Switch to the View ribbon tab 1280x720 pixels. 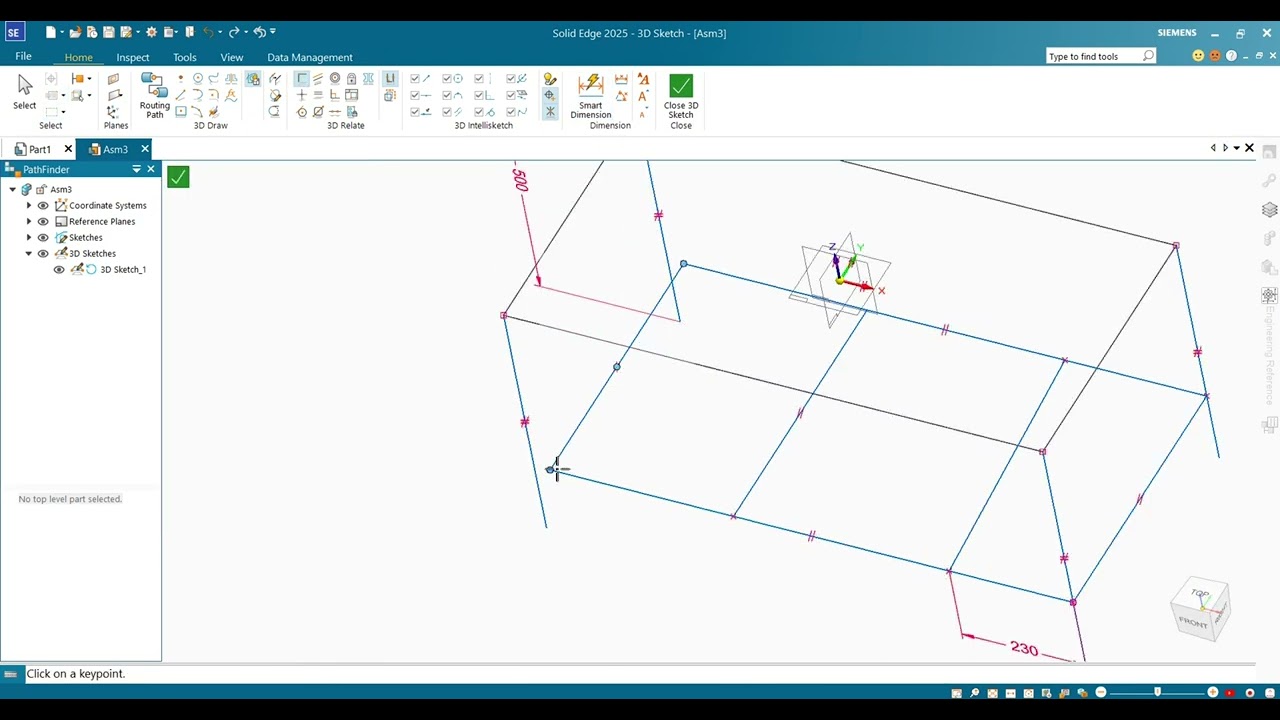231,57
